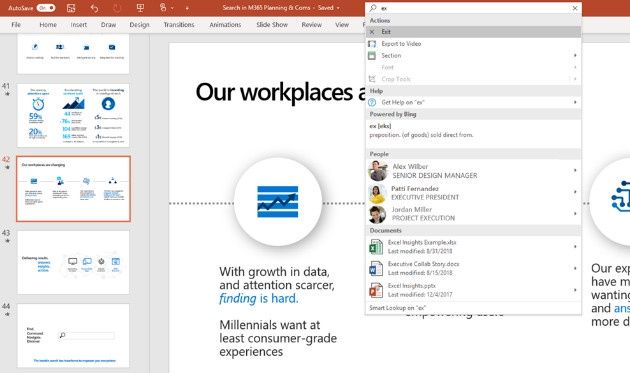Open Excel Insights.pptx document

click(473, 290)
